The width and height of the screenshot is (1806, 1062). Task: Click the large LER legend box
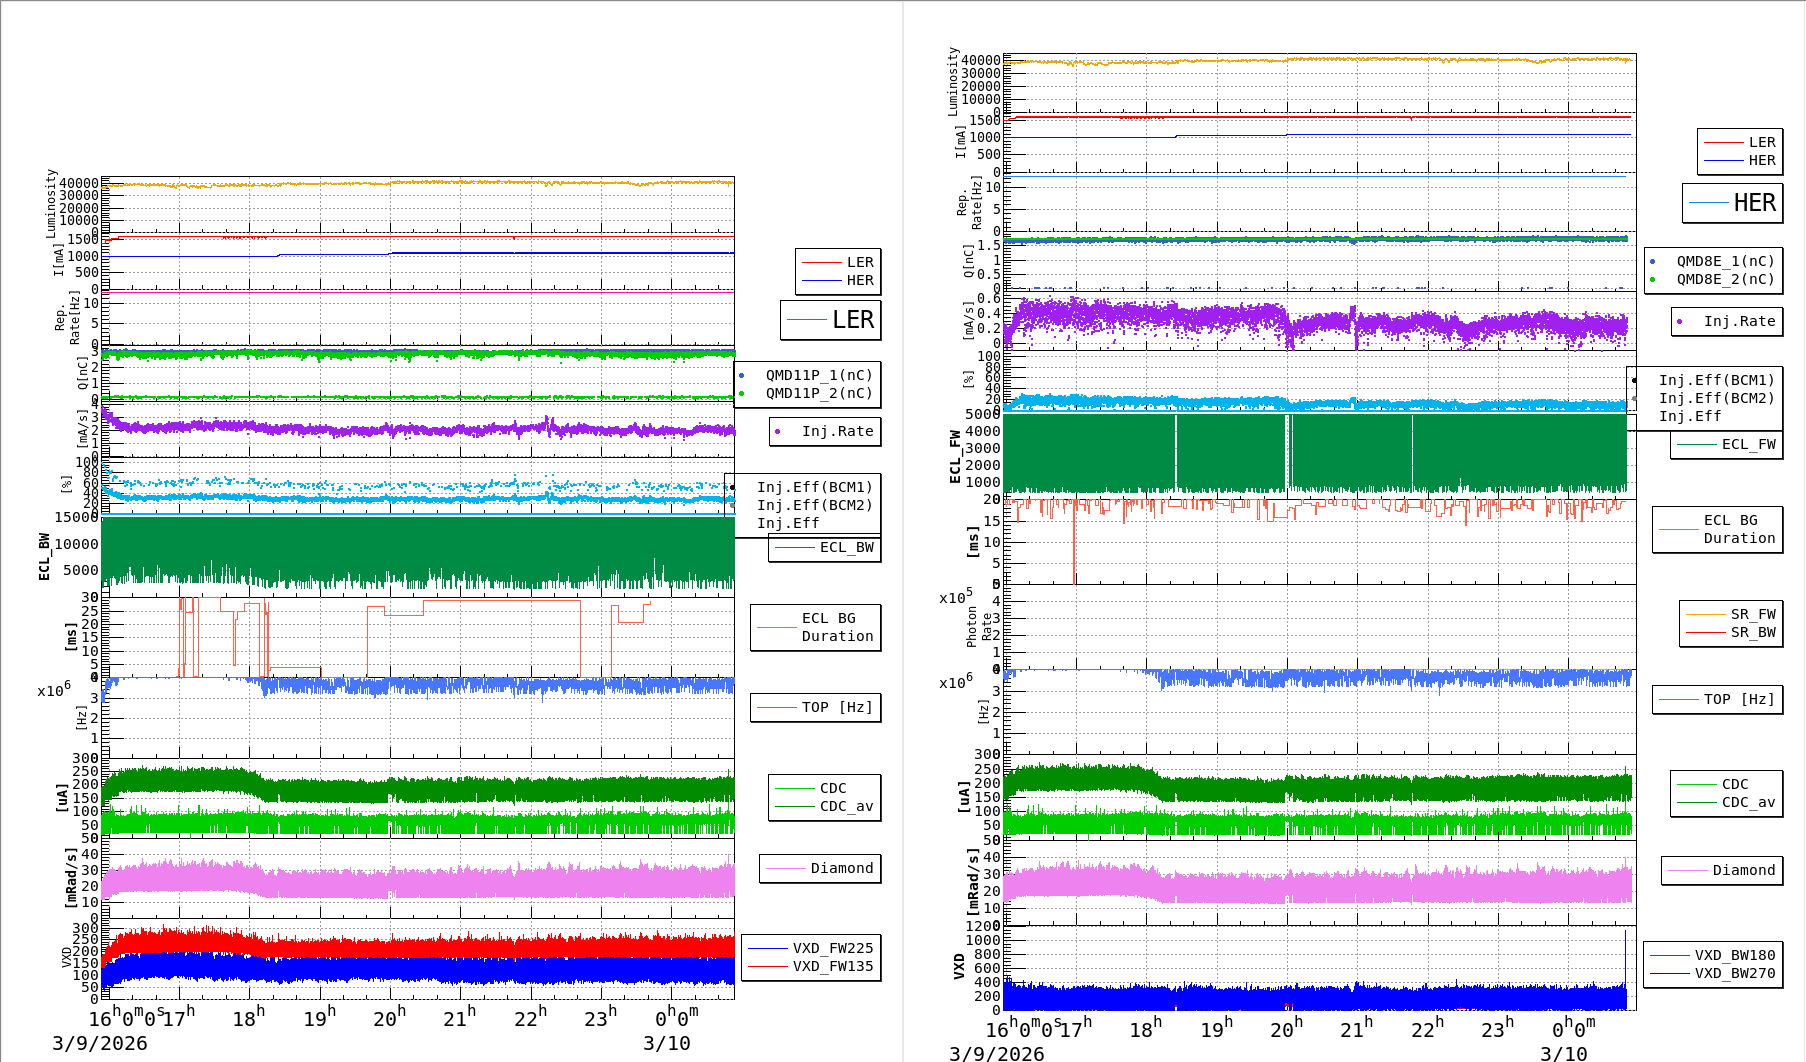(831, 320)
